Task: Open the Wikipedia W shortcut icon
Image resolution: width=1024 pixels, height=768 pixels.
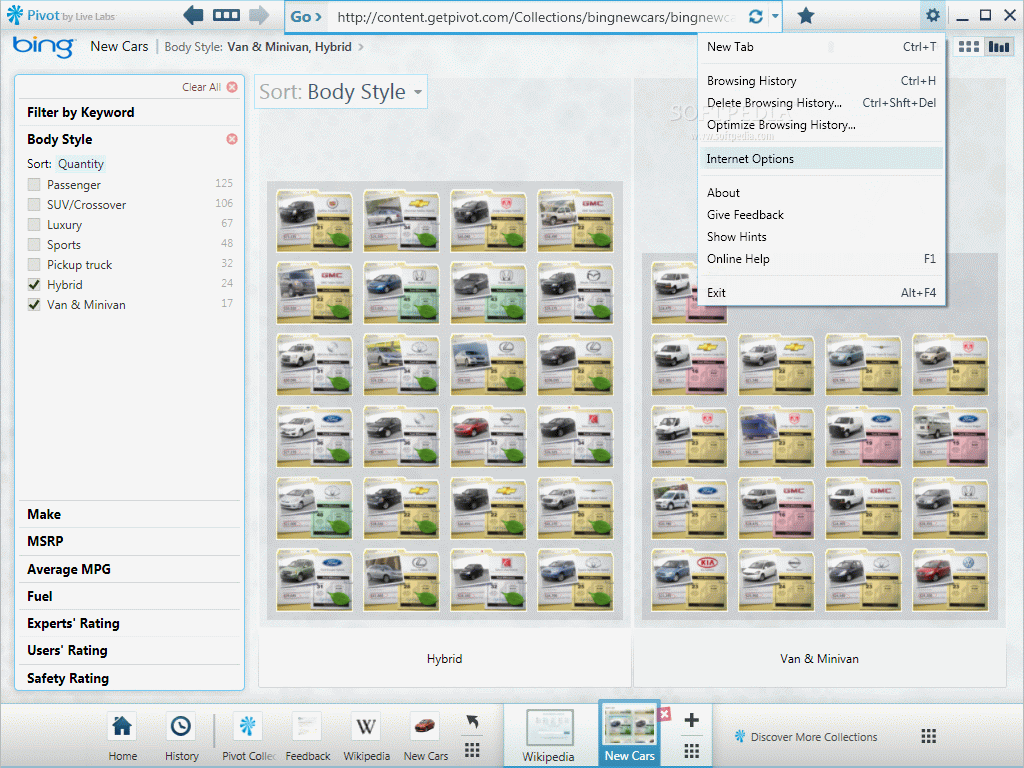Action: (x=366, y=726)
